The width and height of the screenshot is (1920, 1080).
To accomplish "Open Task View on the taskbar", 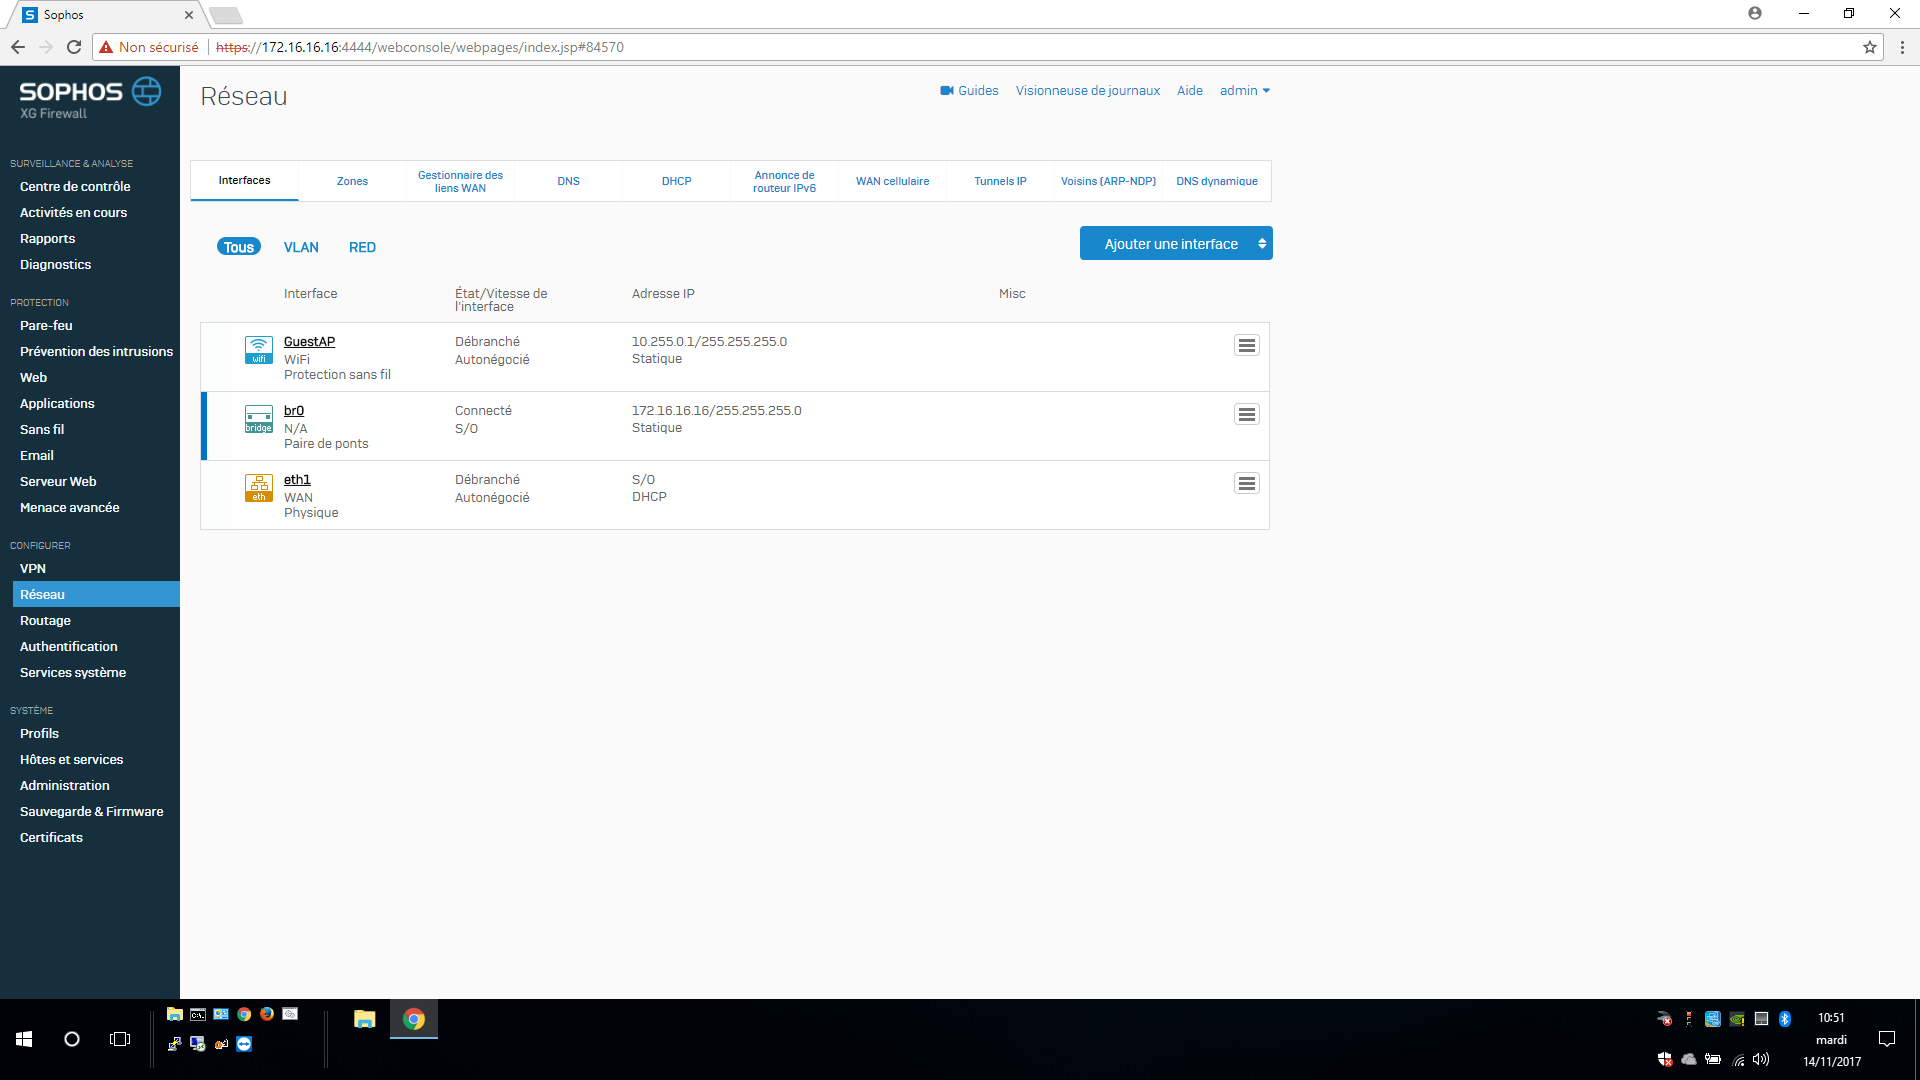I will pos(120,1039).
